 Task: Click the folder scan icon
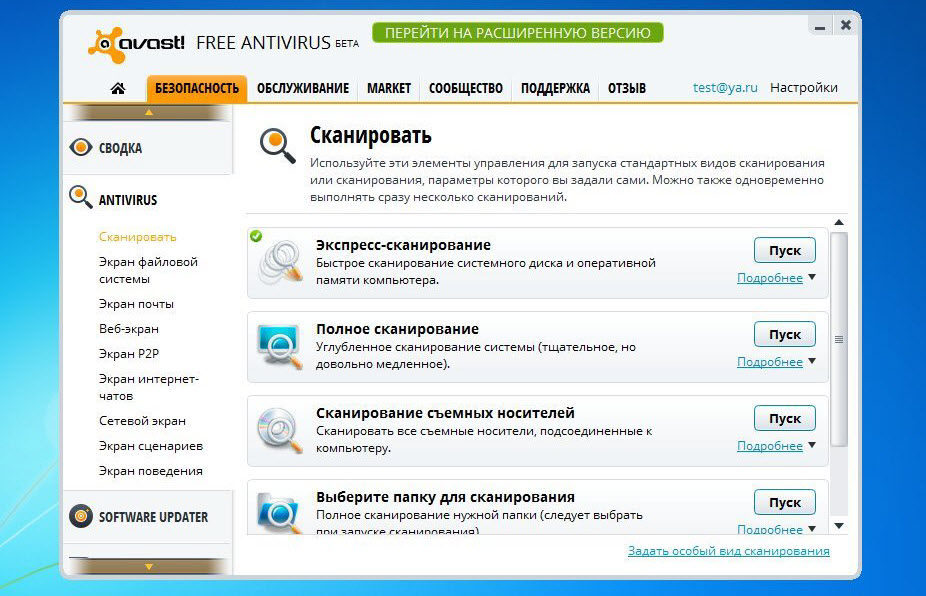click(278, 510)
